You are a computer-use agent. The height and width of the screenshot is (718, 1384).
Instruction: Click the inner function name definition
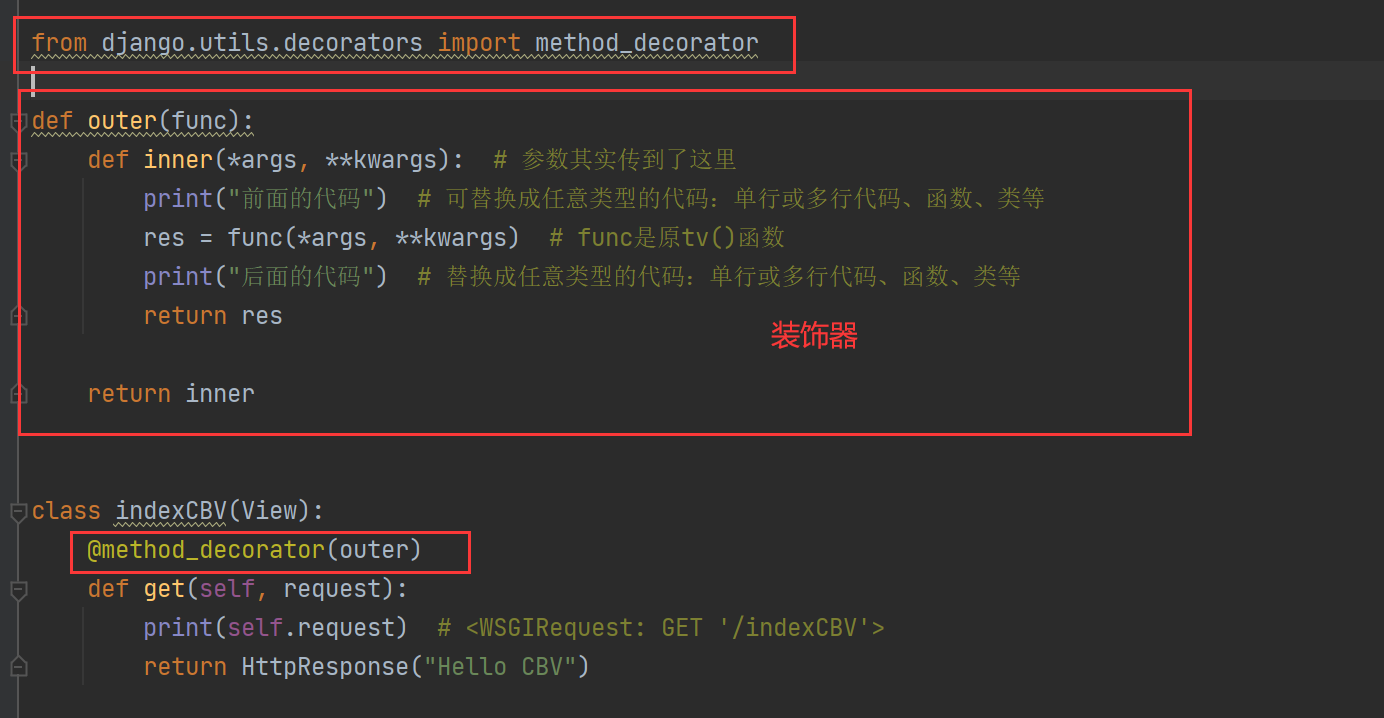[x=178, y=160]
